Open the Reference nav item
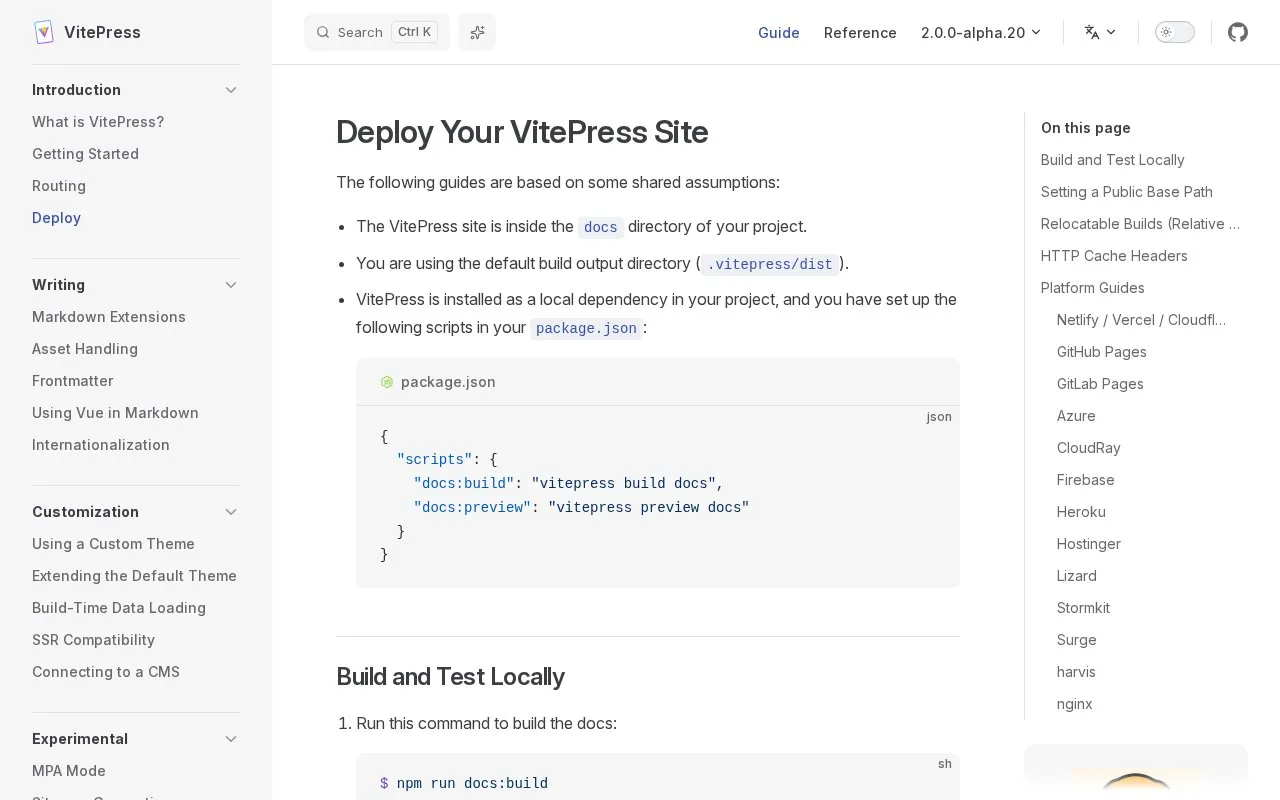The image size is (1280, 800). (x=860, y=32)
